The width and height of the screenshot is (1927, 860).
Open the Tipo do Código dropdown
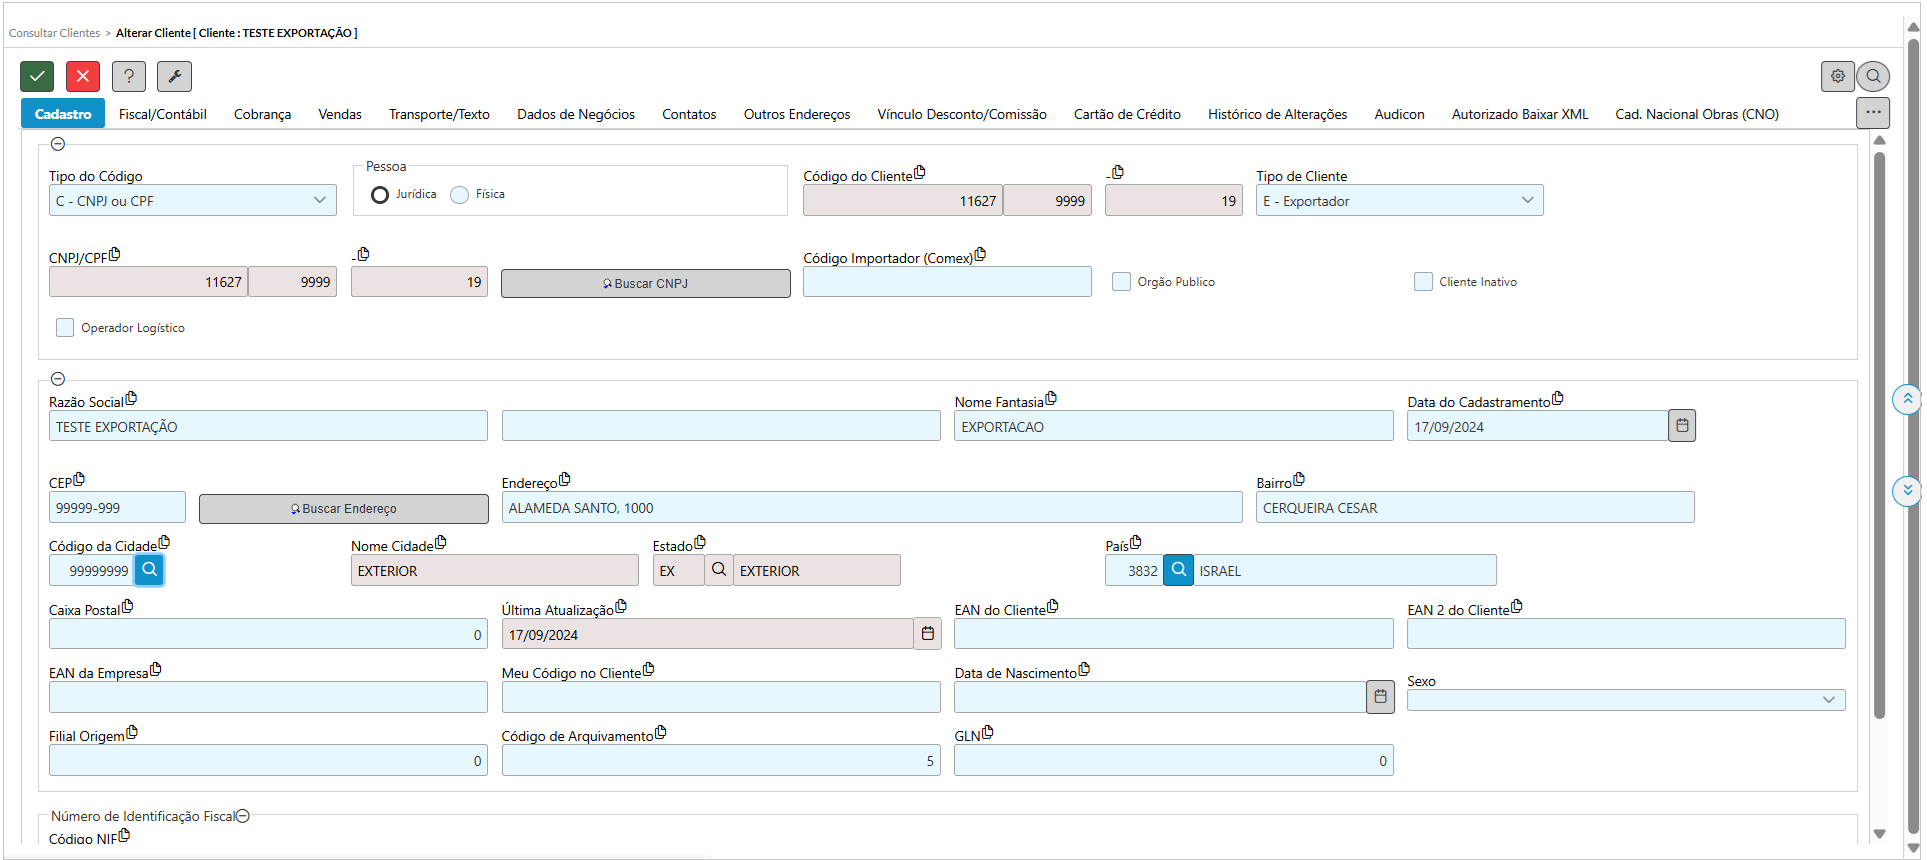coord(192,201)
